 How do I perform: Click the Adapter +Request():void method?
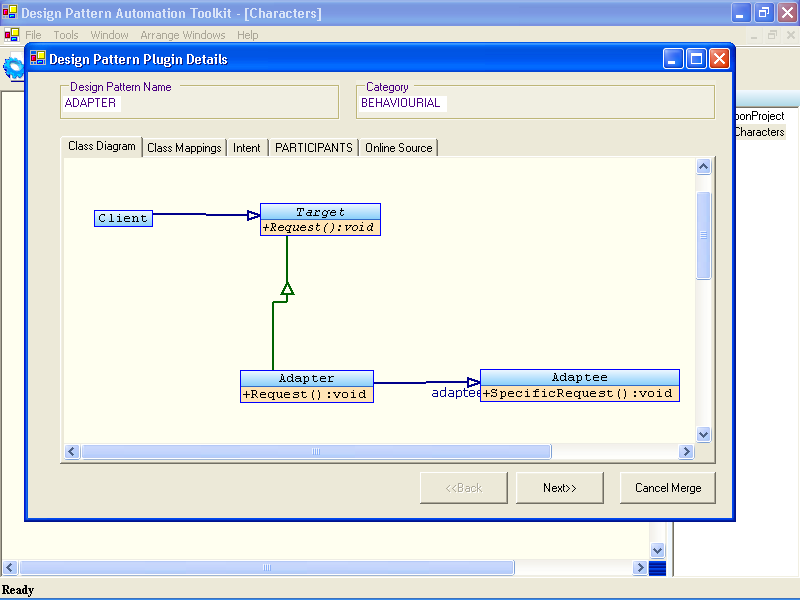point(307,394)
